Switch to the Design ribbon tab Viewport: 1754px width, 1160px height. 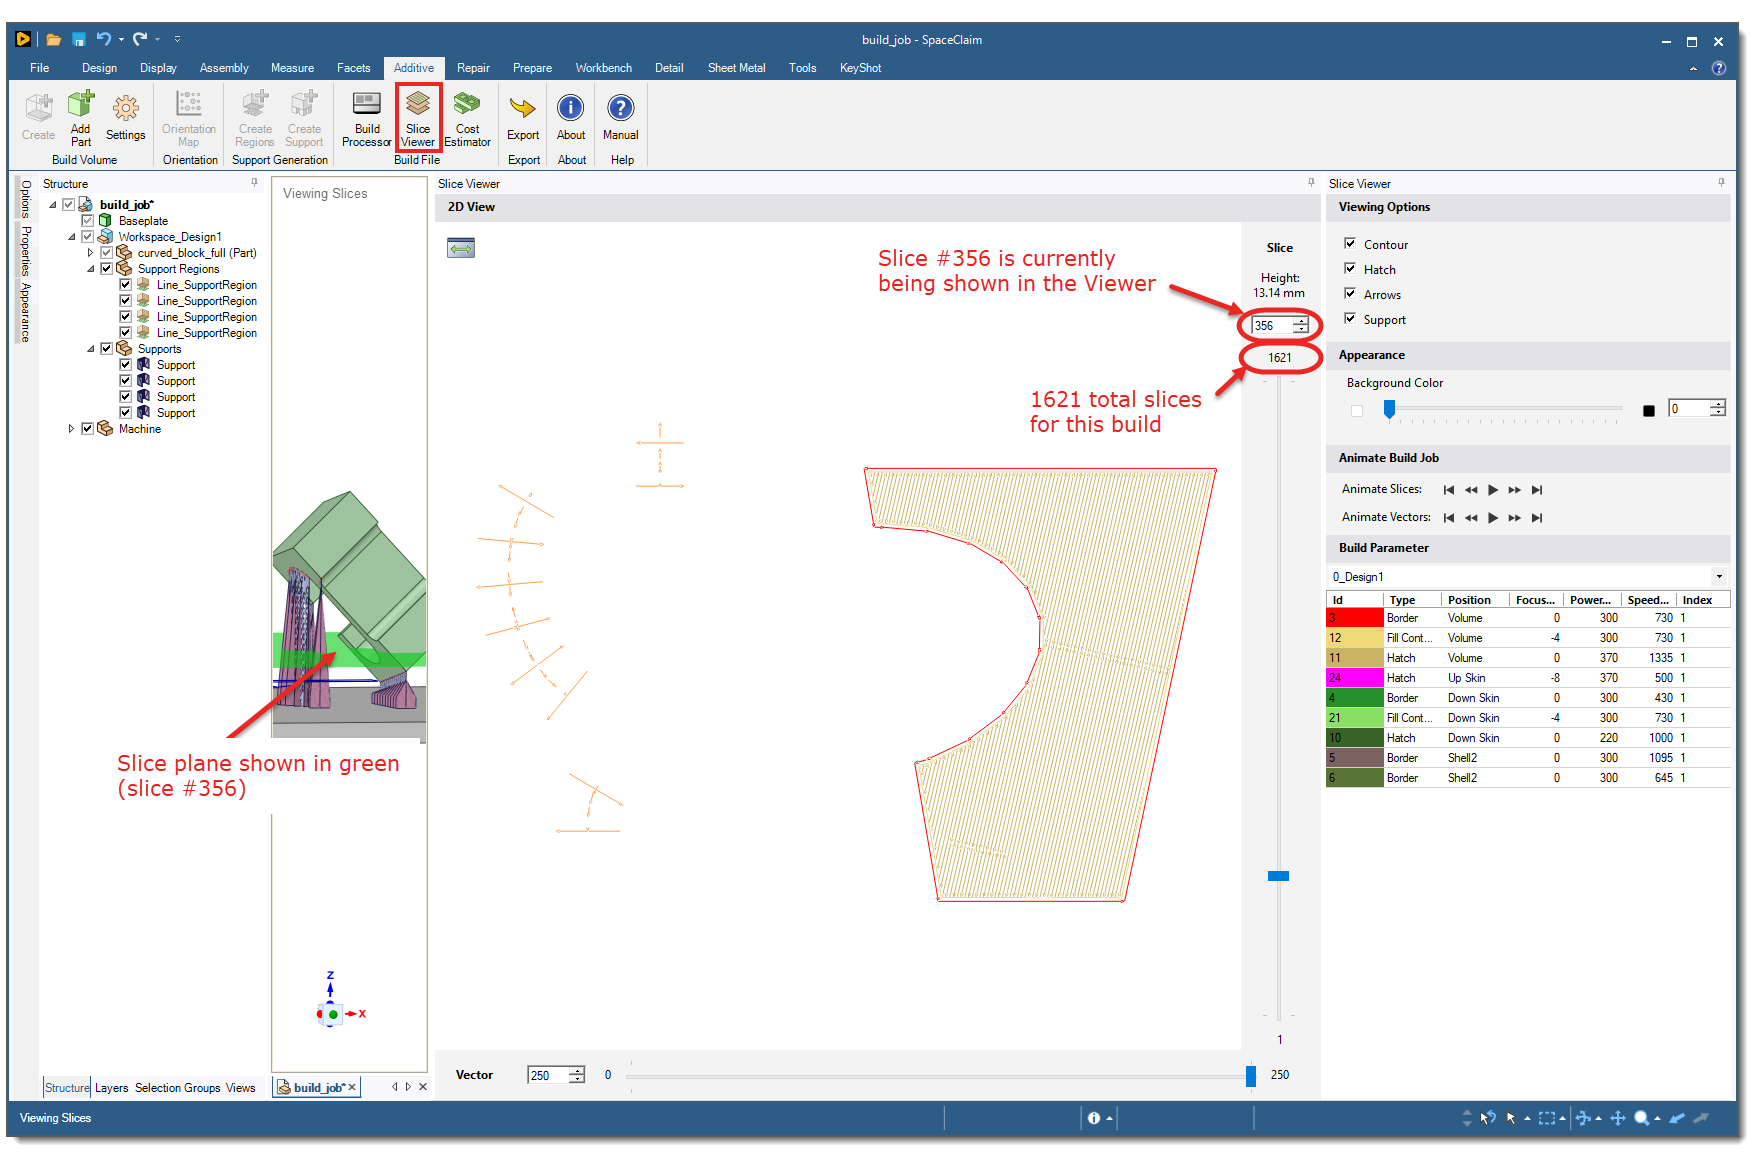coord(99,67)
